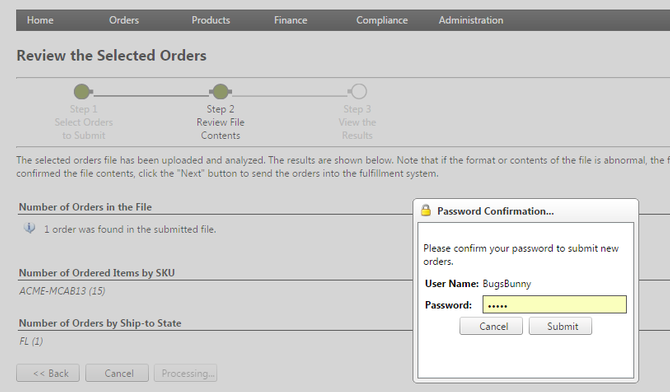The width and height of the screenshot is (670, 392).
Task: Focus the Password input field
Action: coord(555,305)
